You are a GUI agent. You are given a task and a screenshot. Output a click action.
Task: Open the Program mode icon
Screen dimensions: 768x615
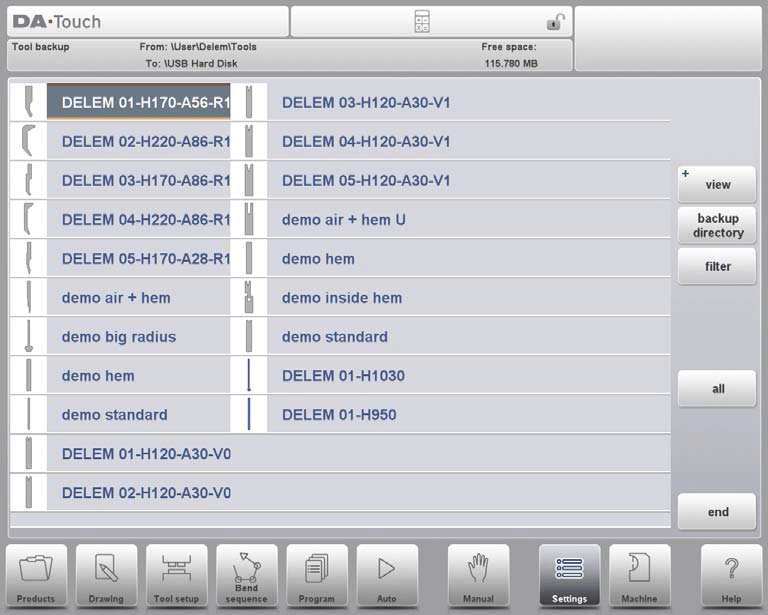click(317, 575)
